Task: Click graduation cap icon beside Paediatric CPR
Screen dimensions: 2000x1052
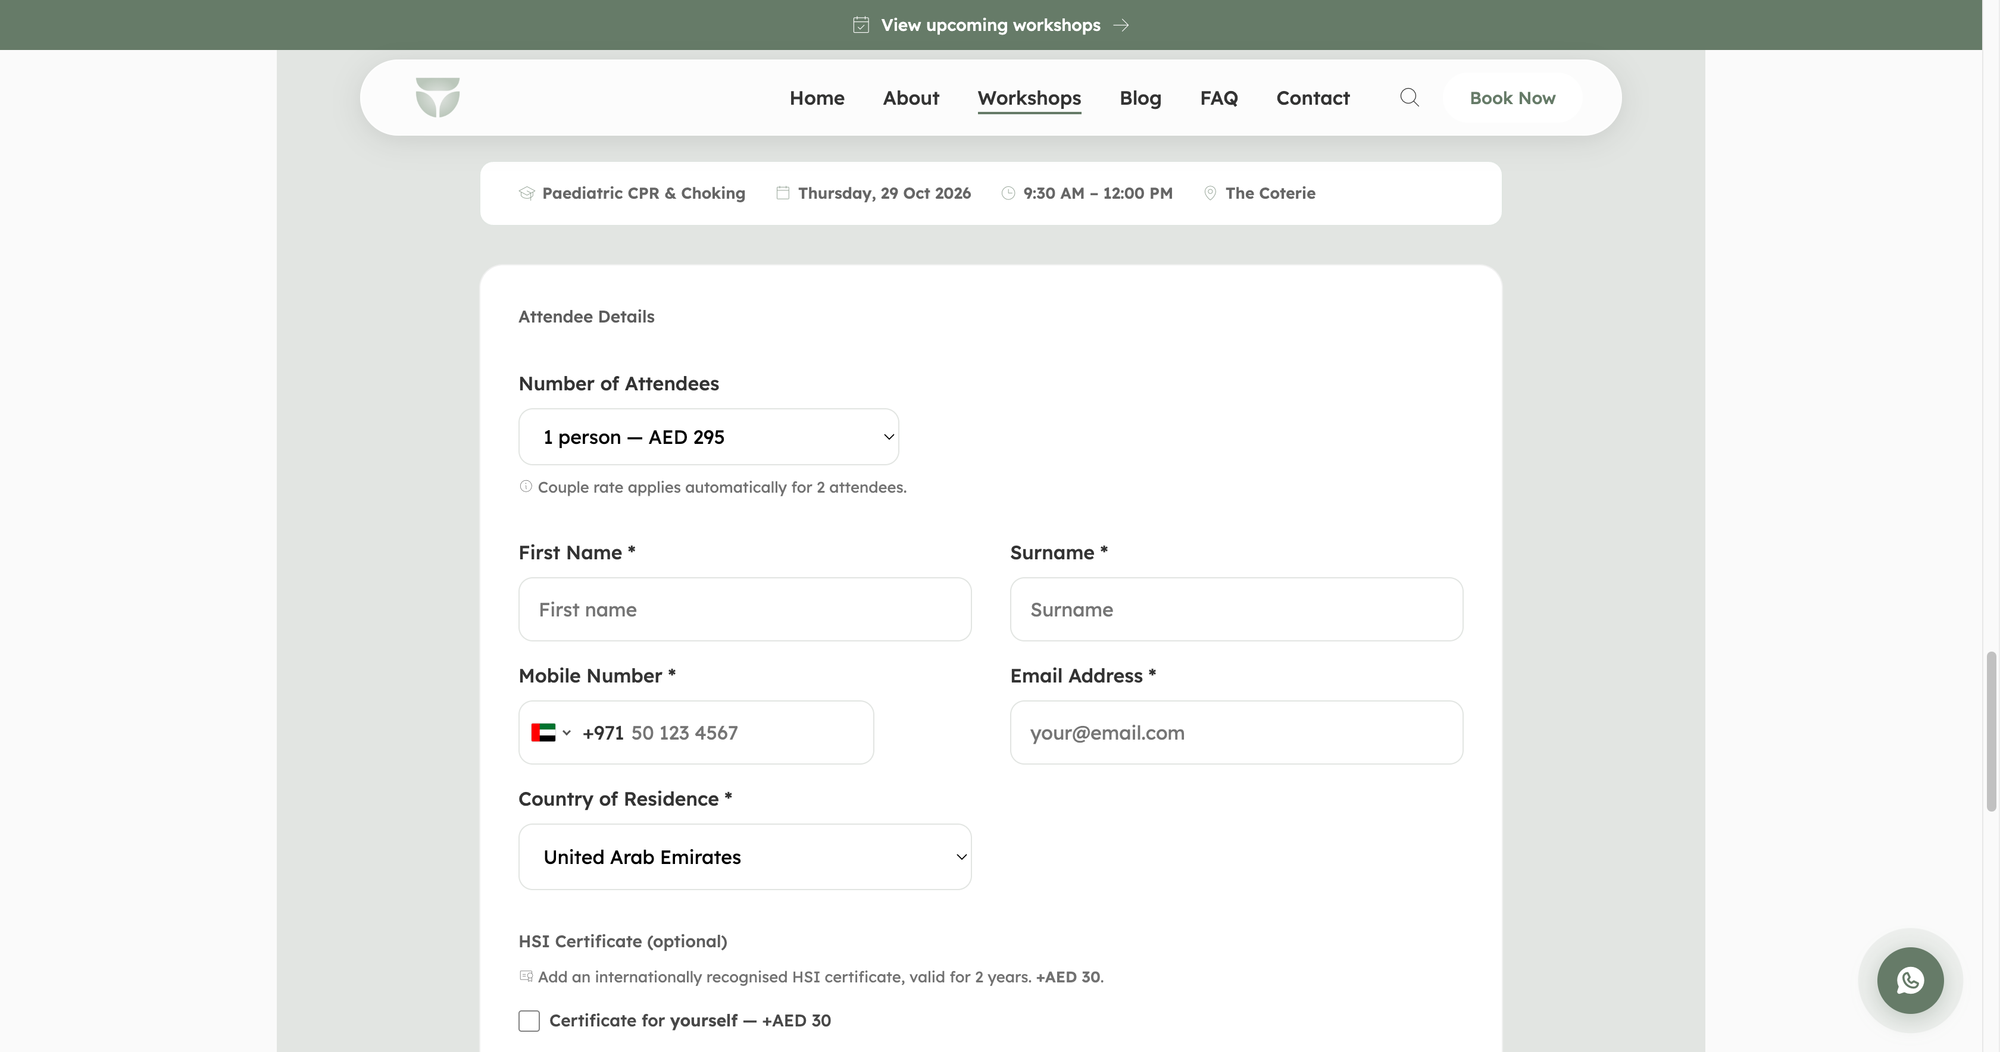Action: (527, 193)
